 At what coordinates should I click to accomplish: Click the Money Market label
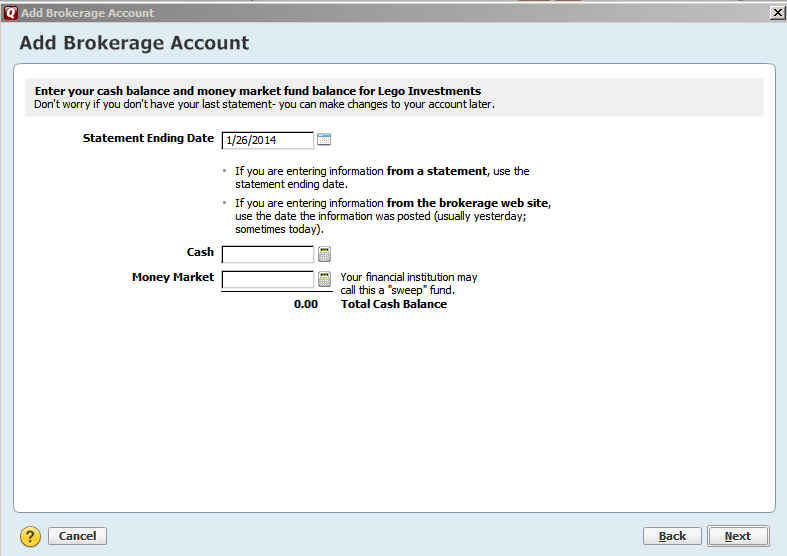pos(173,277)
